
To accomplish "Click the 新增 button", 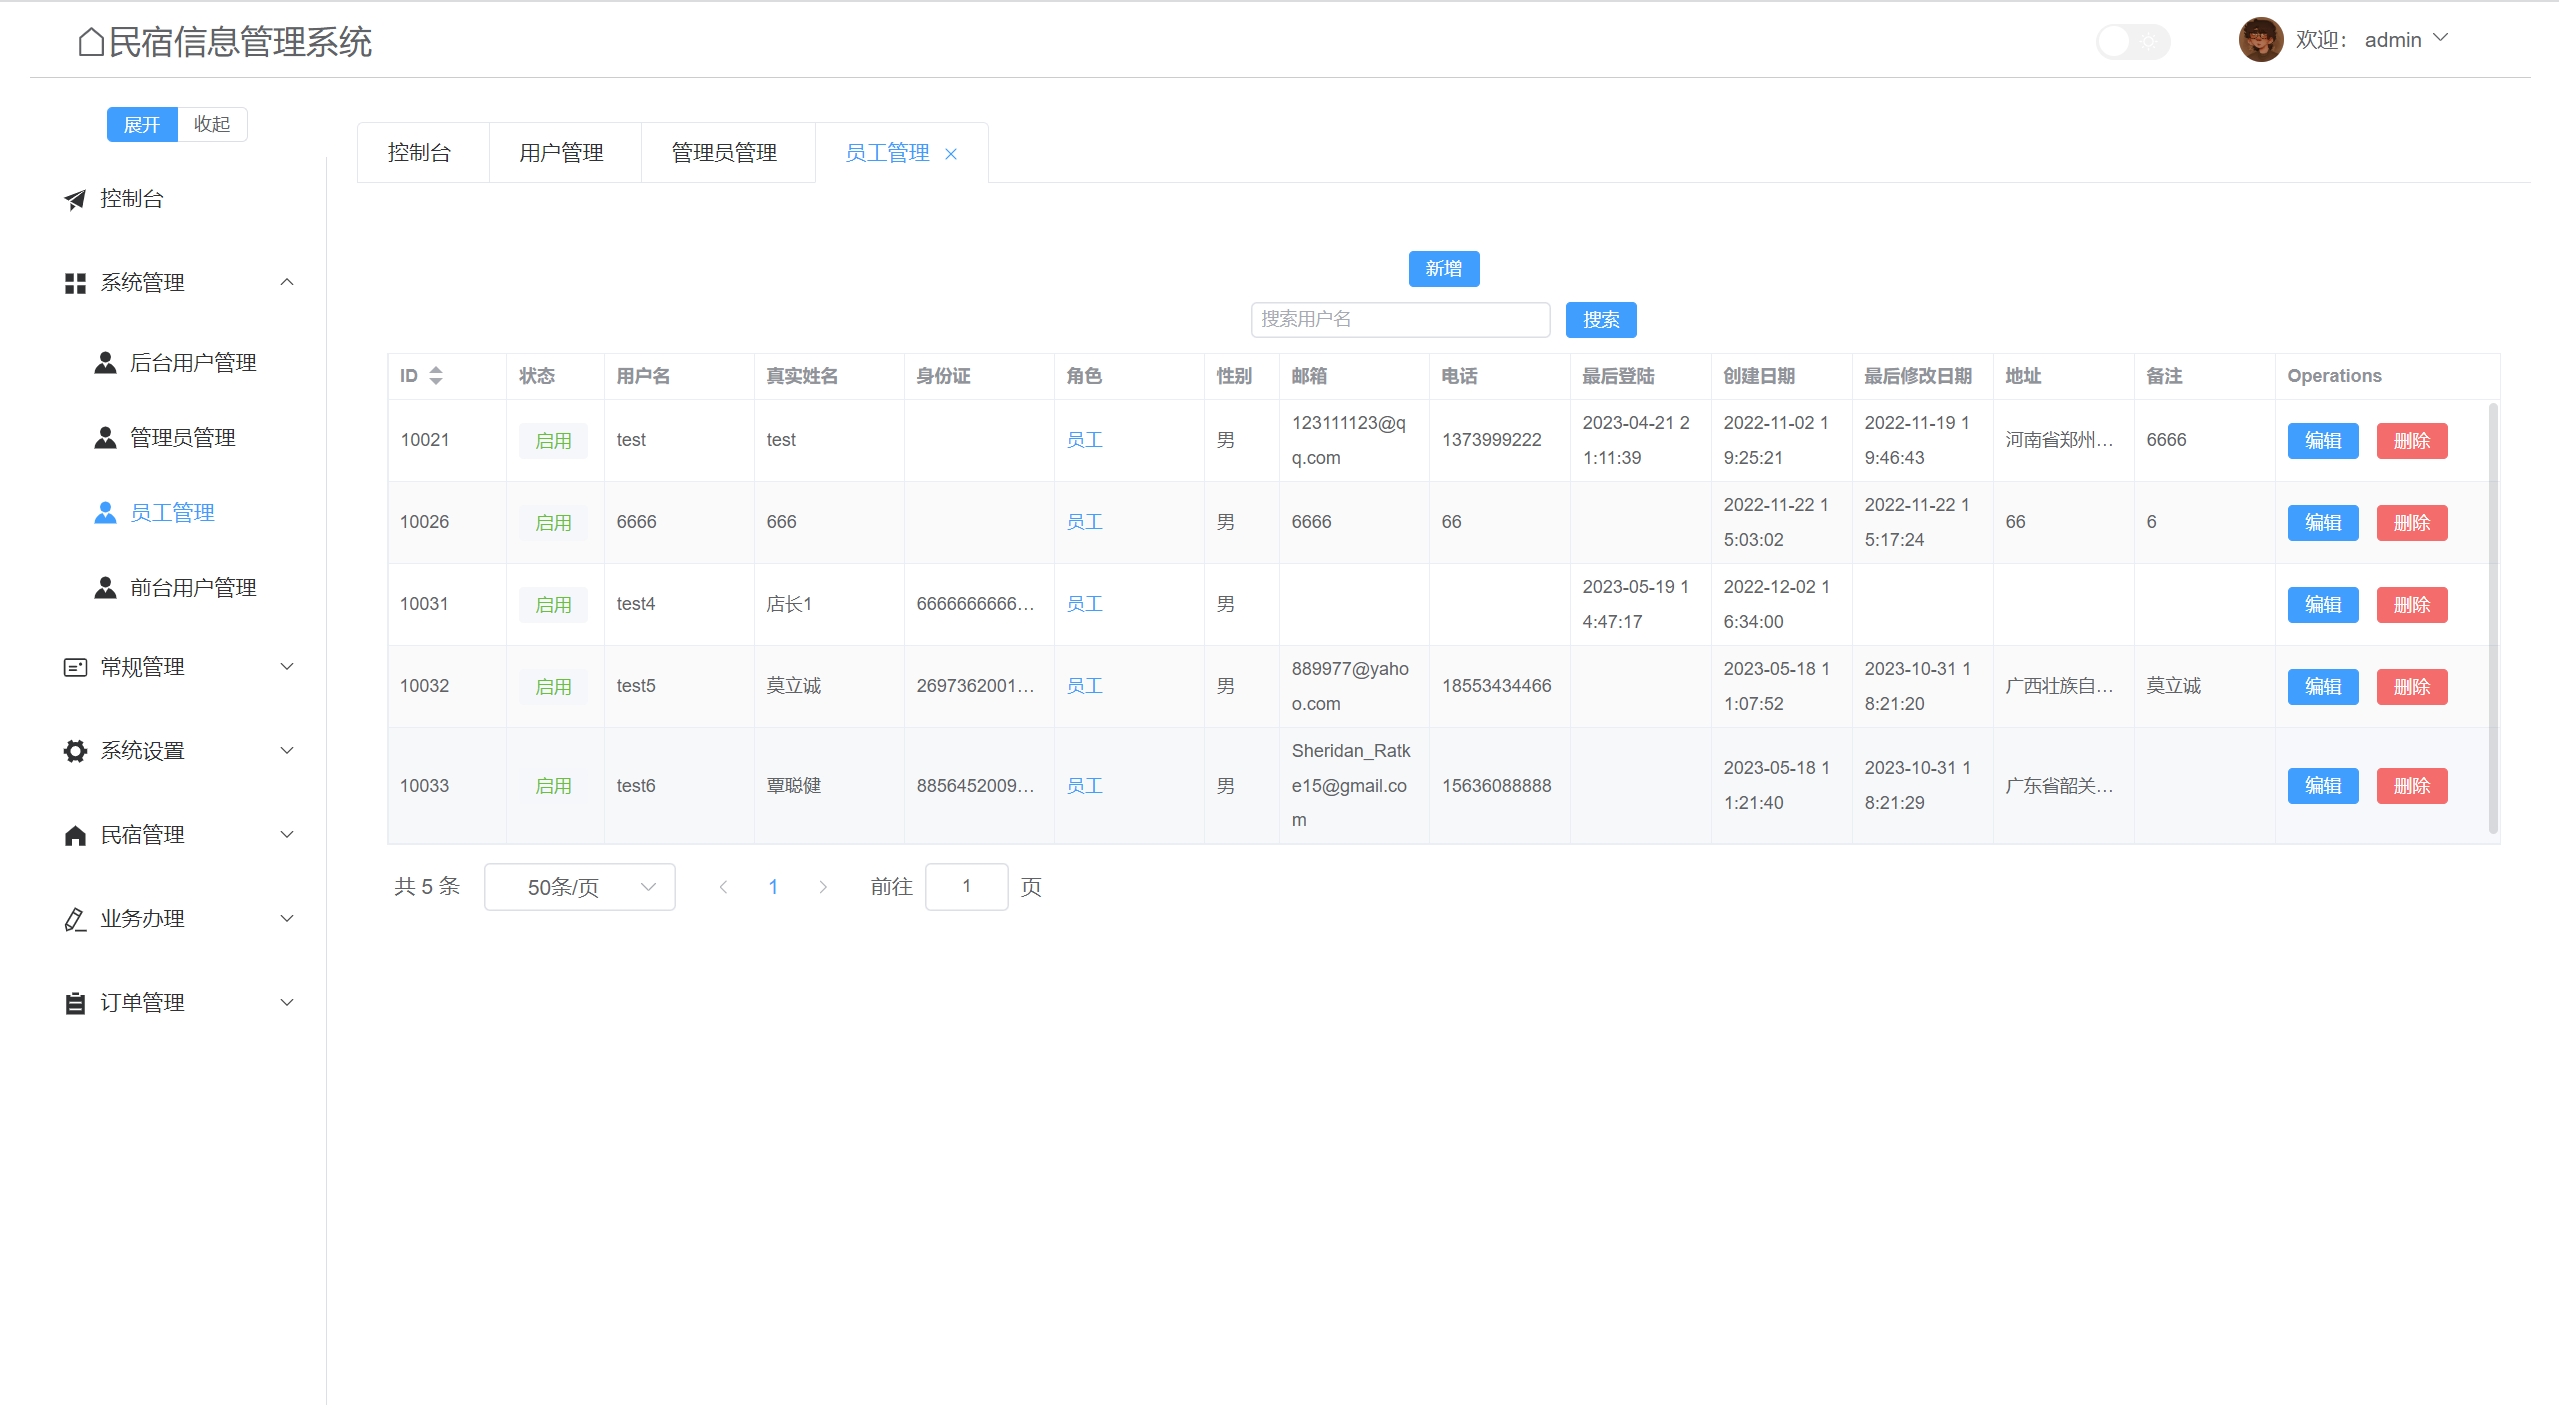I will 1443,269.
